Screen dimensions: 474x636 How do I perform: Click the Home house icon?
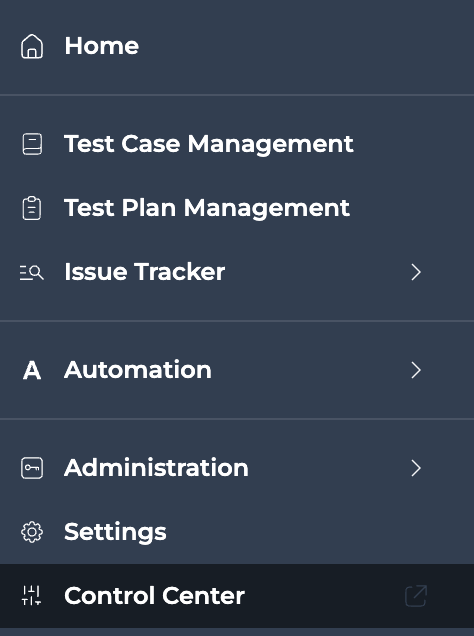[32, 46]
